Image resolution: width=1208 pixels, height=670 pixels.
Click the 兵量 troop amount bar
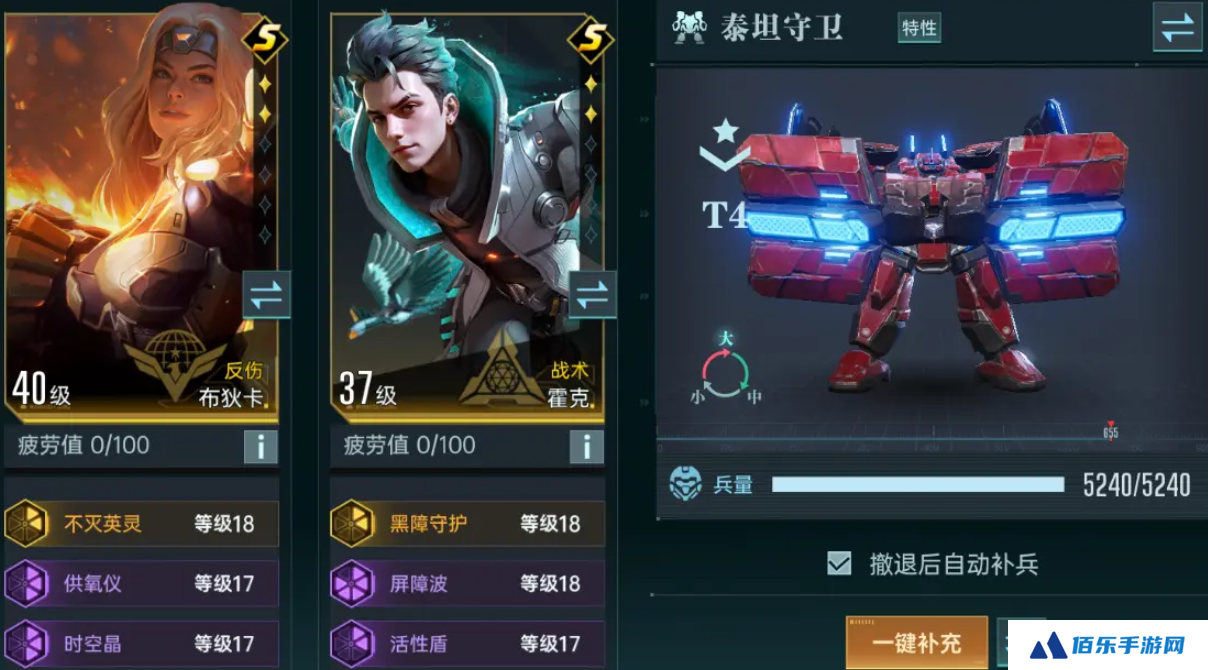918,485
